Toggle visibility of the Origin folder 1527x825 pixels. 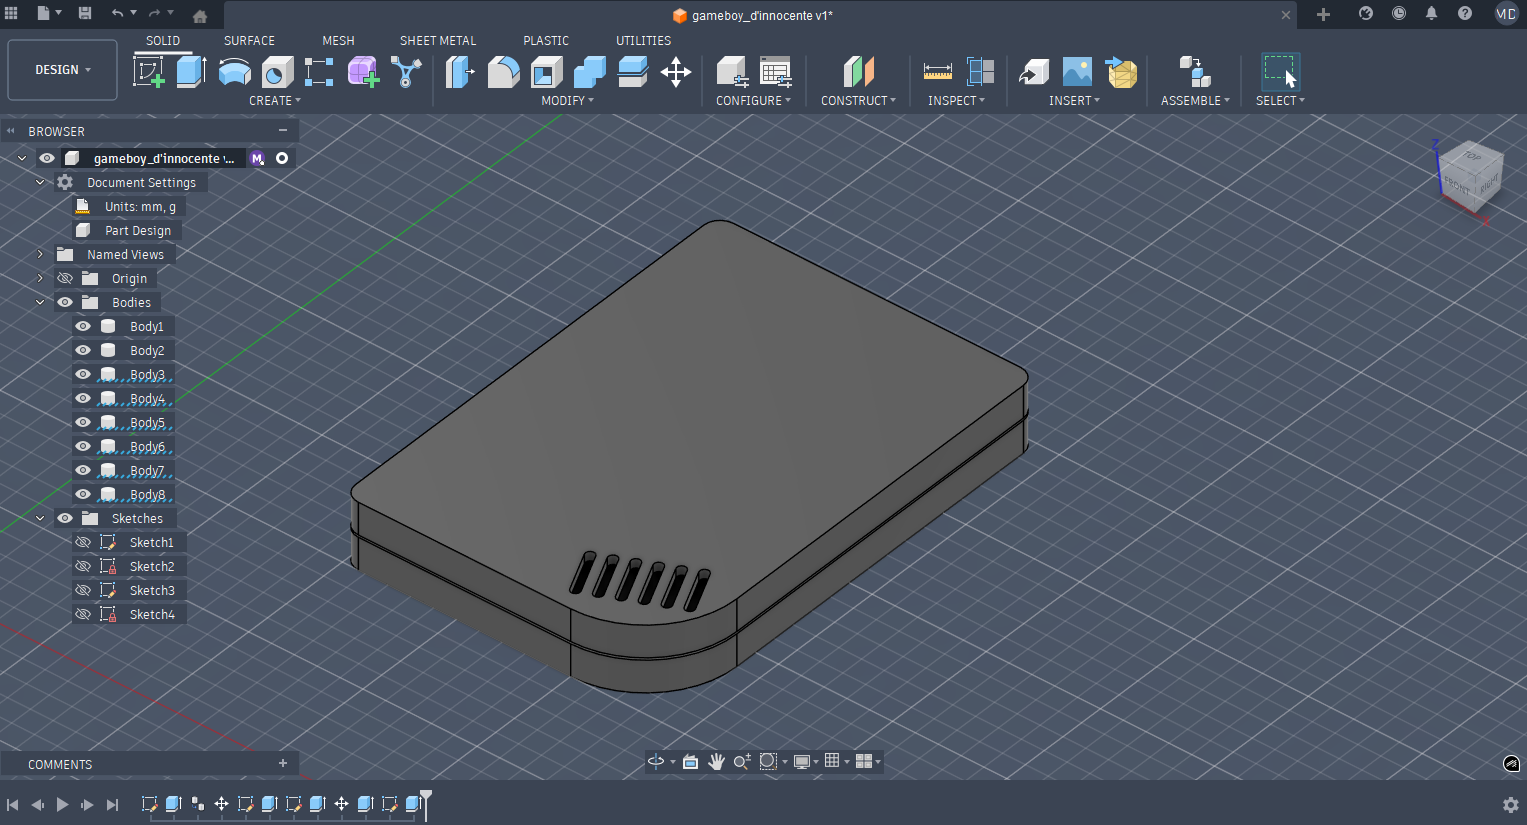tap(65, 278)
